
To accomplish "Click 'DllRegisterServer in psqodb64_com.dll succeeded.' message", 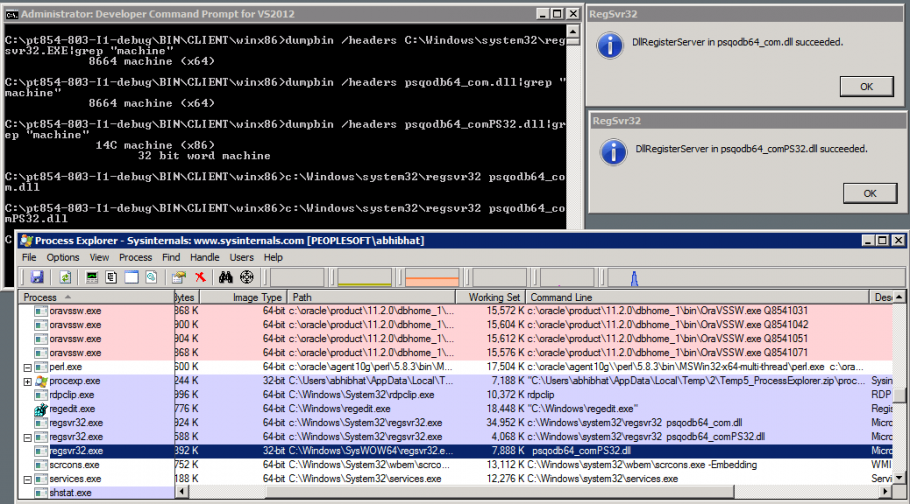I will (x=737, y=42).
